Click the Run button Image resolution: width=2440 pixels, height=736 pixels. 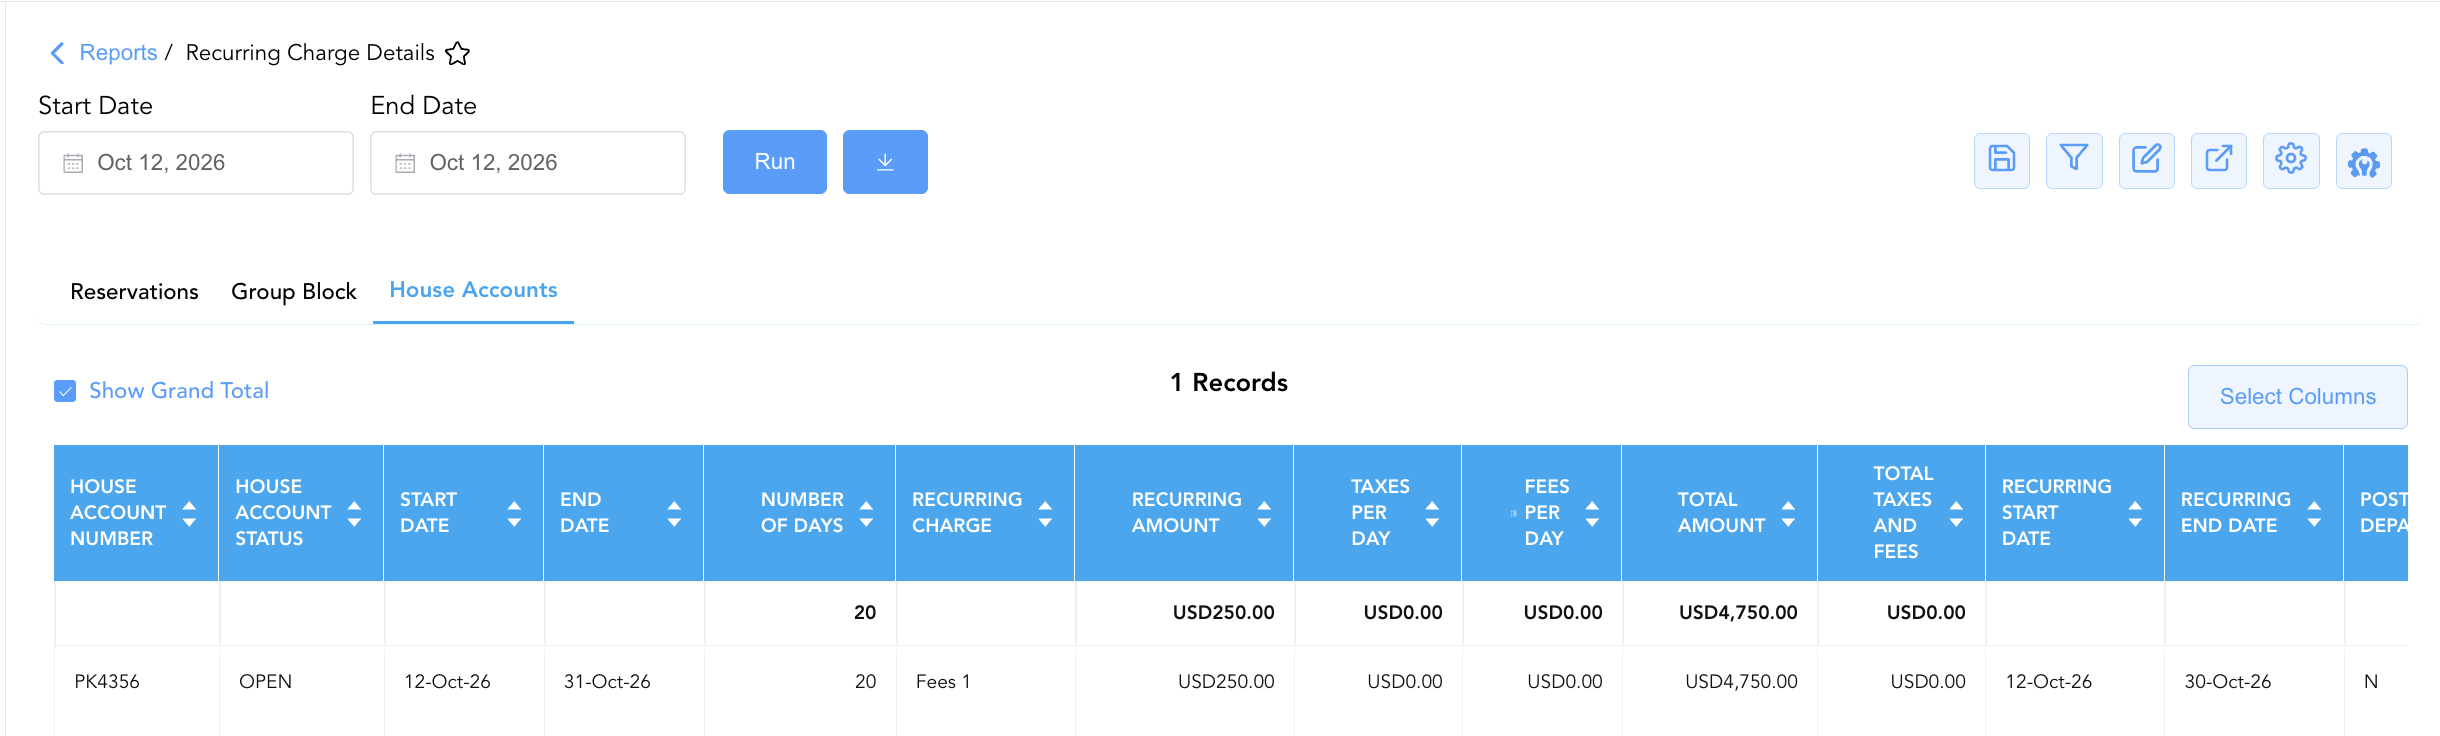coord(775,162)
